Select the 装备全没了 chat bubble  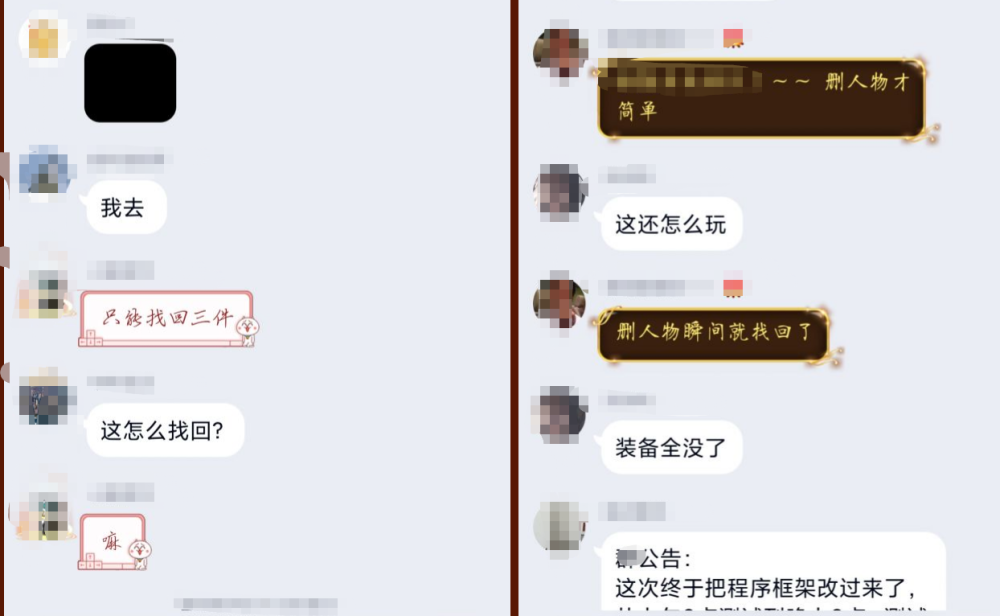tap(671, 447)
